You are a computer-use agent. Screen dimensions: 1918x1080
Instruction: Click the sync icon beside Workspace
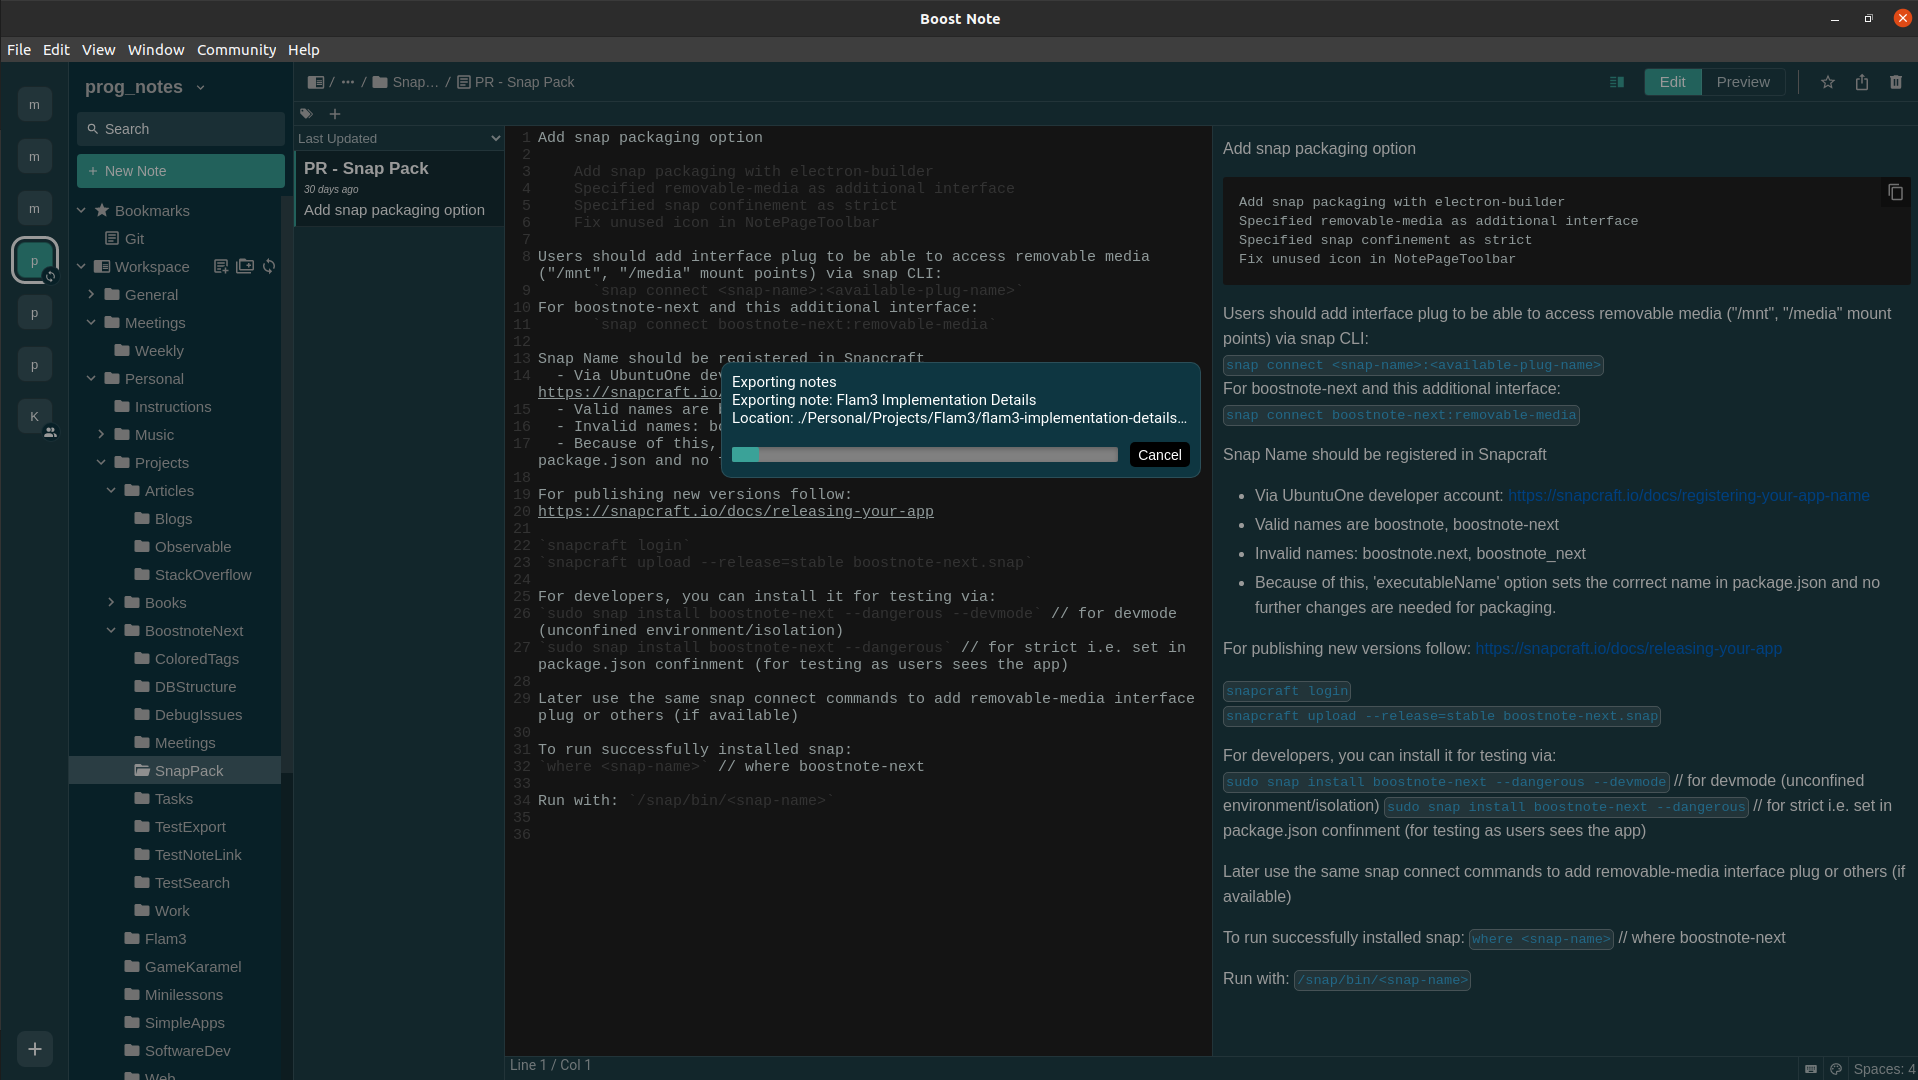point(269,266)
